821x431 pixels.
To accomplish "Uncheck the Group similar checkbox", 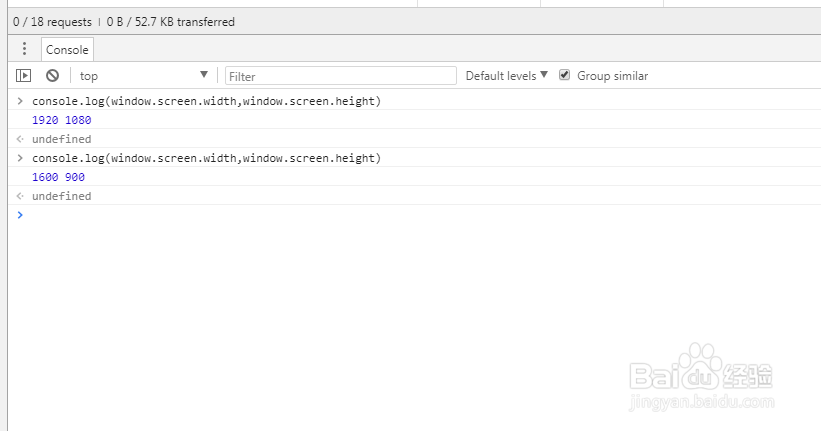I will pyautogui.click(x=565, y=75).
